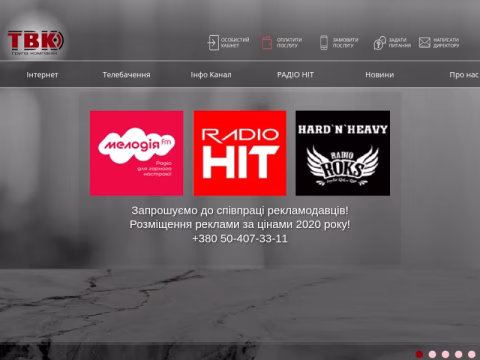Open the Замовити послугу link
This screenshot has width=480, height=360.
click(345, 43)
